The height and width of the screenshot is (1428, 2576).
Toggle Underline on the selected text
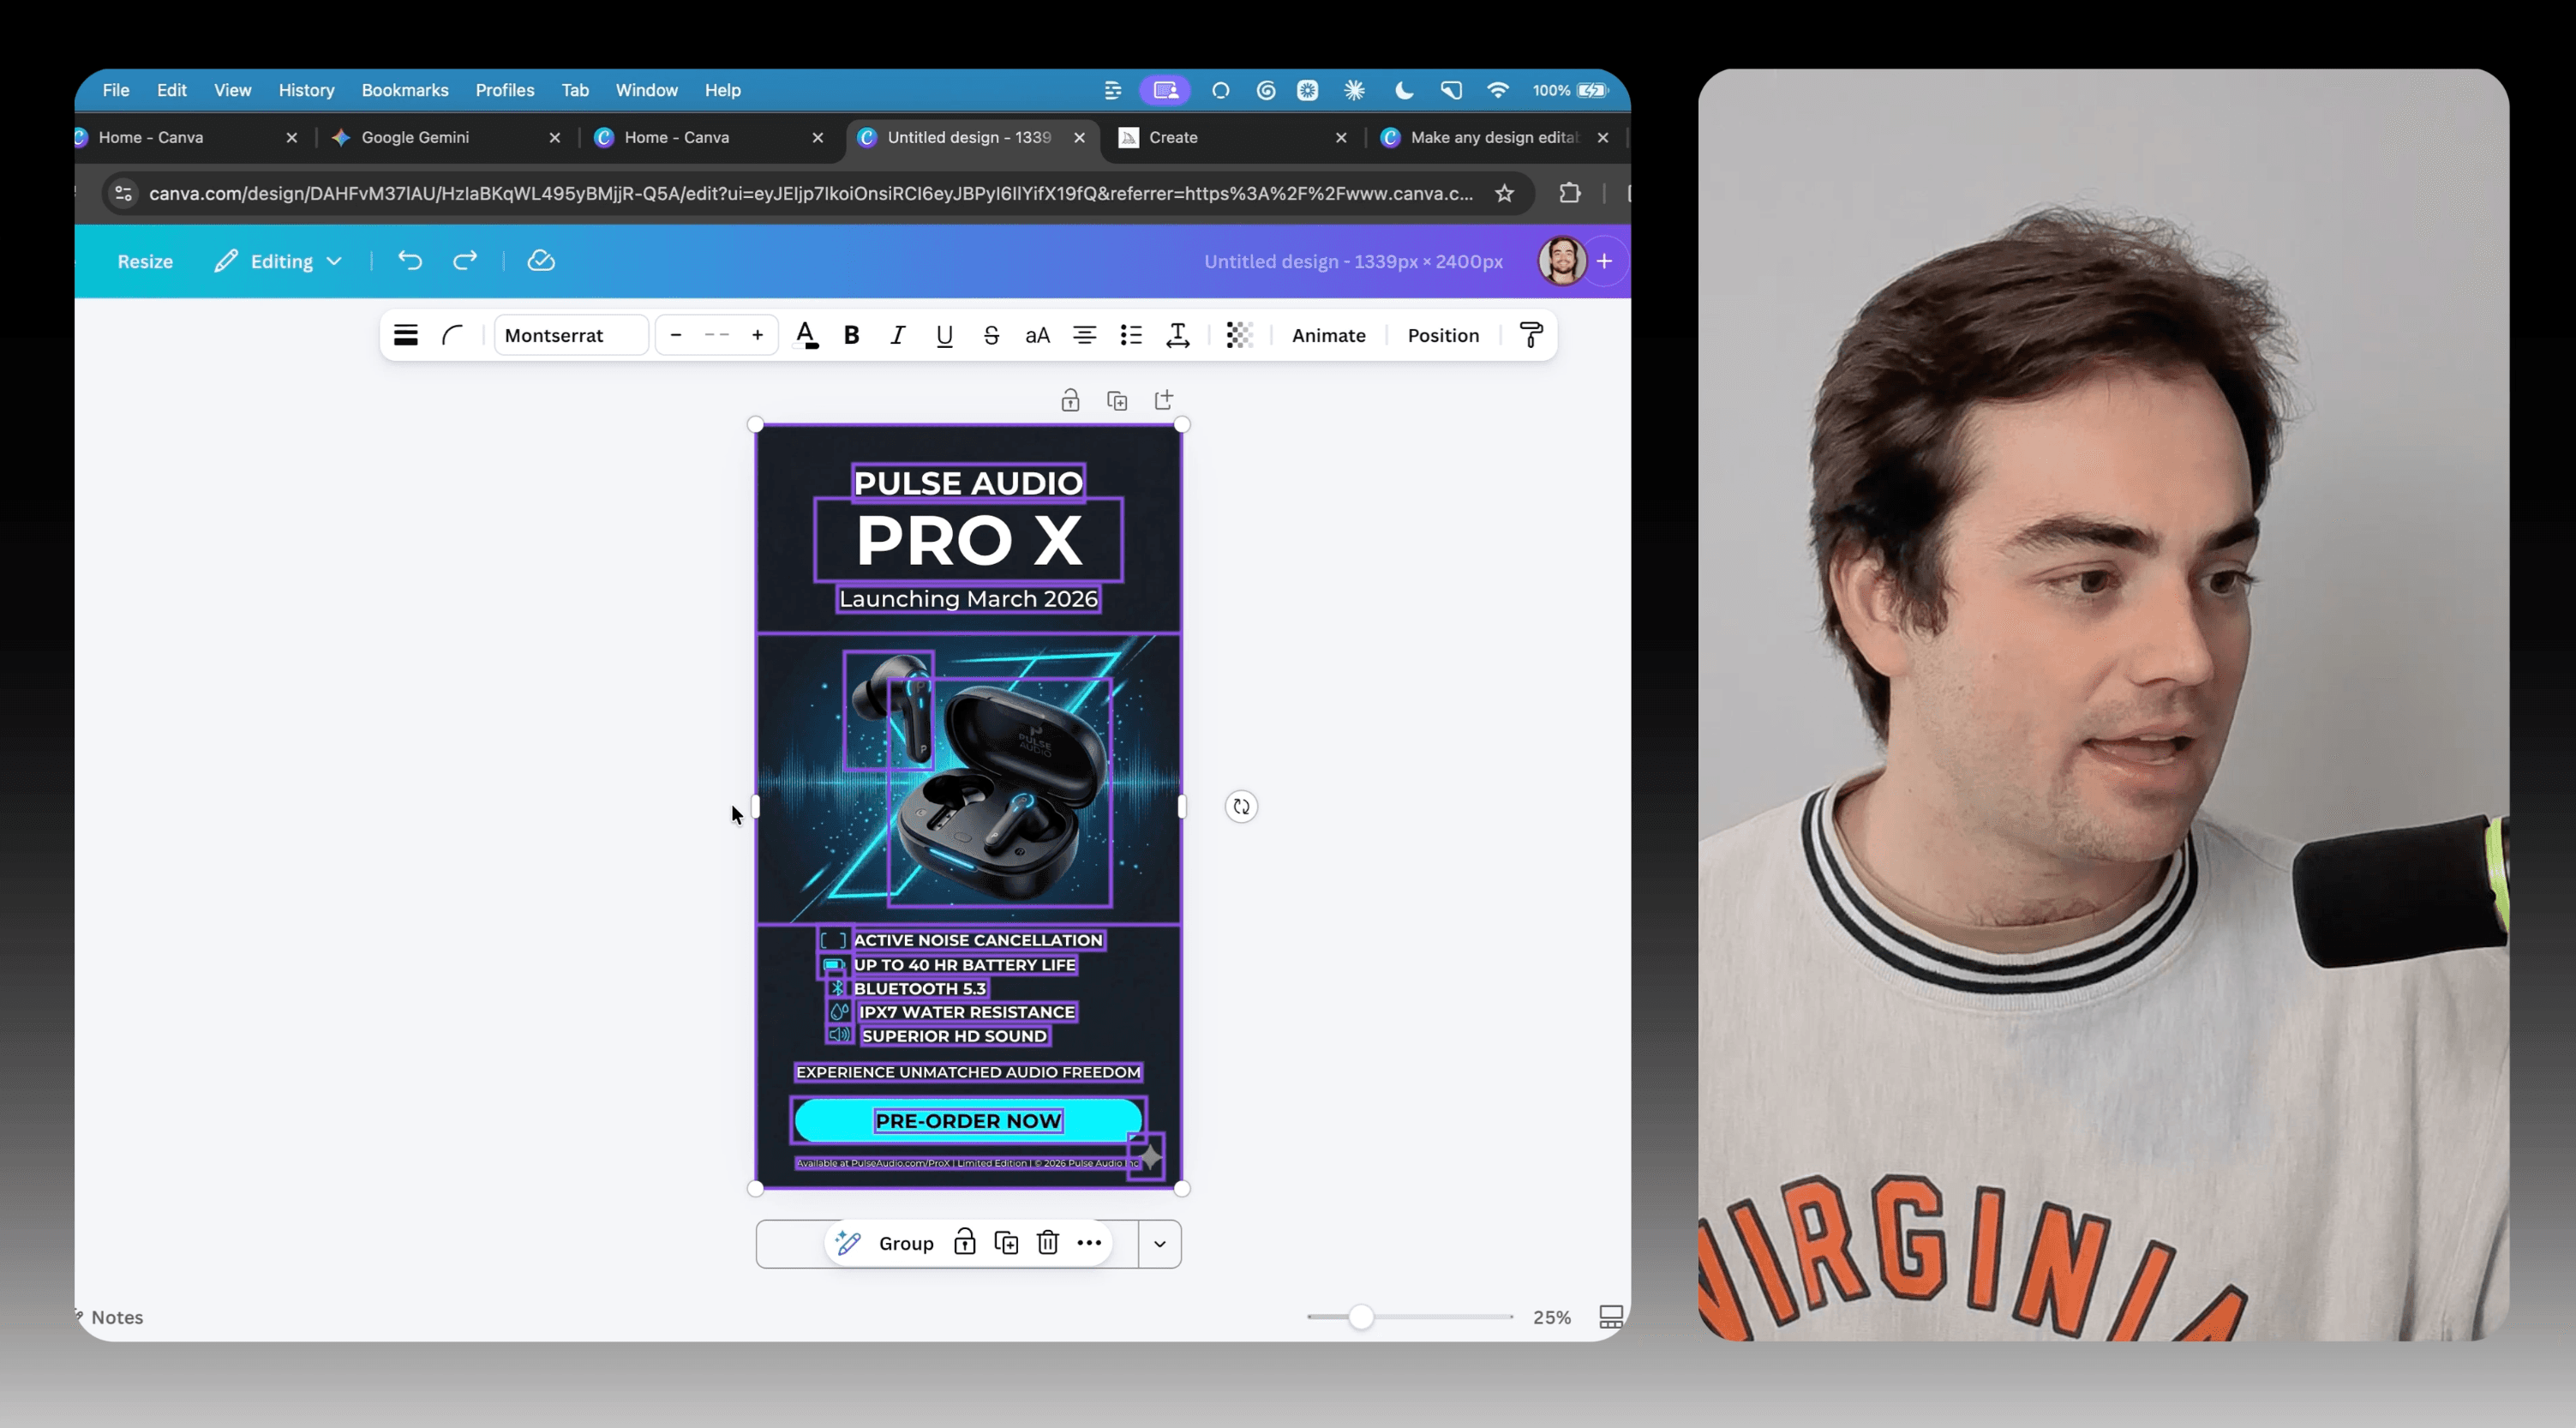click(x=944, y=336)
